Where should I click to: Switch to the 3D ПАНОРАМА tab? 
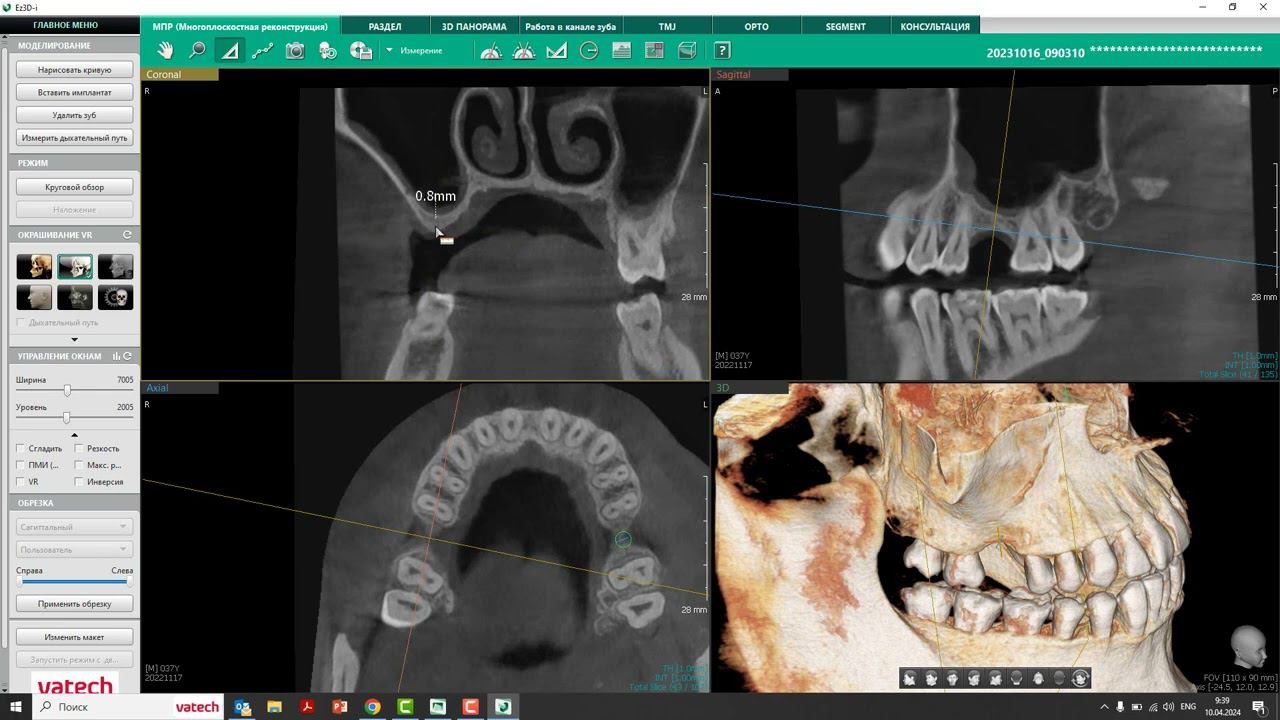click(x=474, y=26)
